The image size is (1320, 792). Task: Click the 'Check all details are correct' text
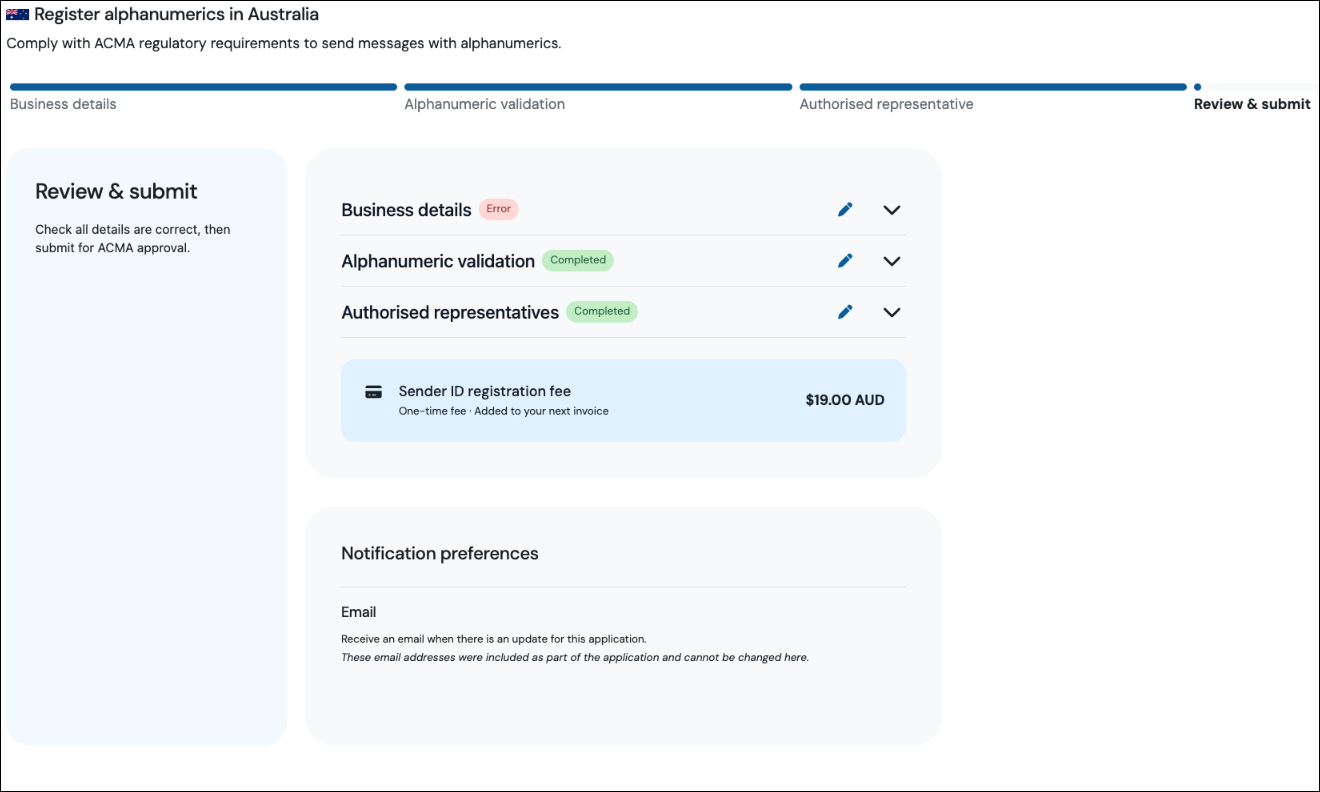133,239
